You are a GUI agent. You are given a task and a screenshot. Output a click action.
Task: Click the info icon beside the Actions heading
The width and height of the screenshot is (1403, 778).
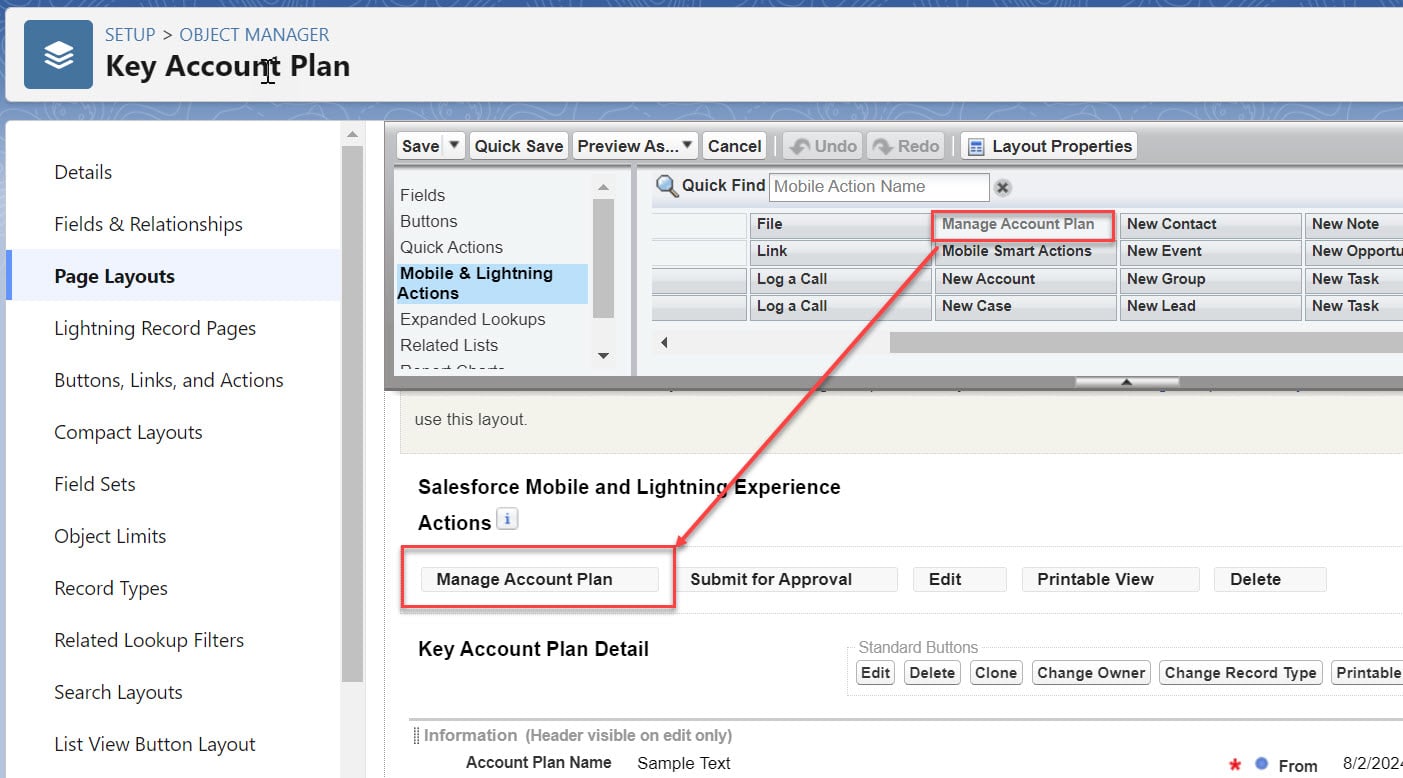pos(507,518)
